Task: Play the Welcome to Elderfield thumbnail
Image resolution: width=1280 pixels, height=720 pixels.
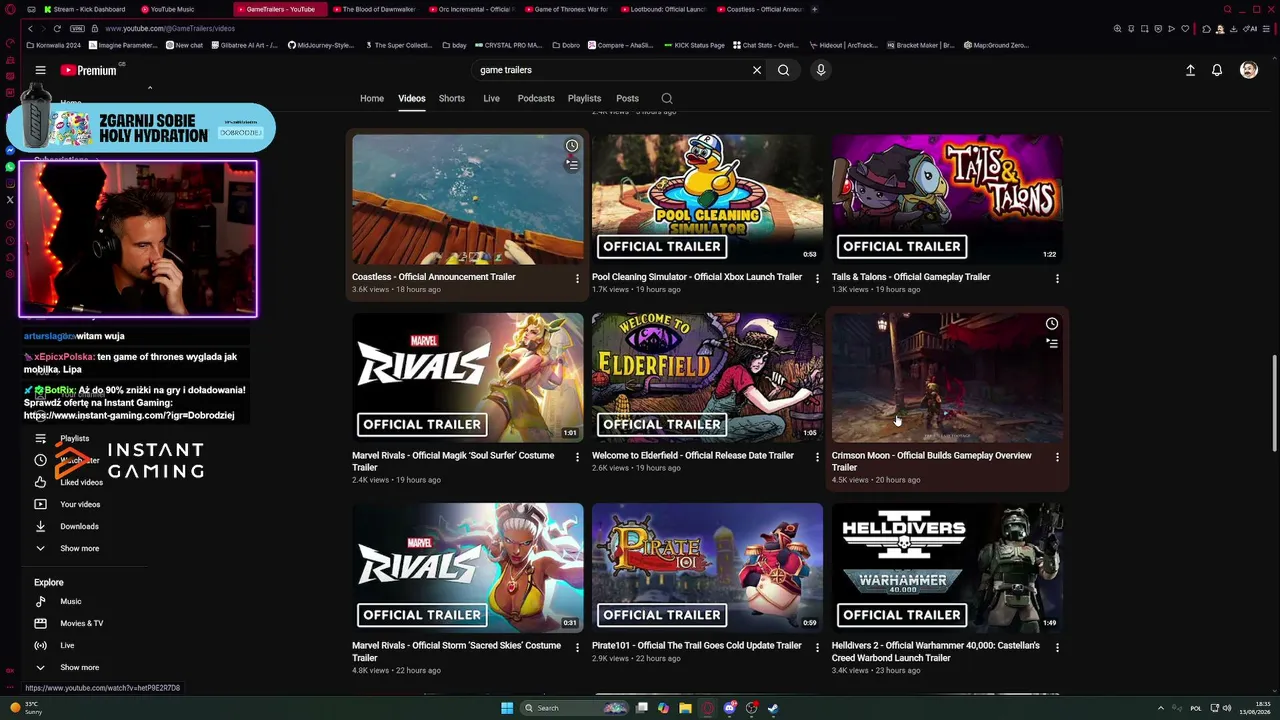Action: coord(707,377)
